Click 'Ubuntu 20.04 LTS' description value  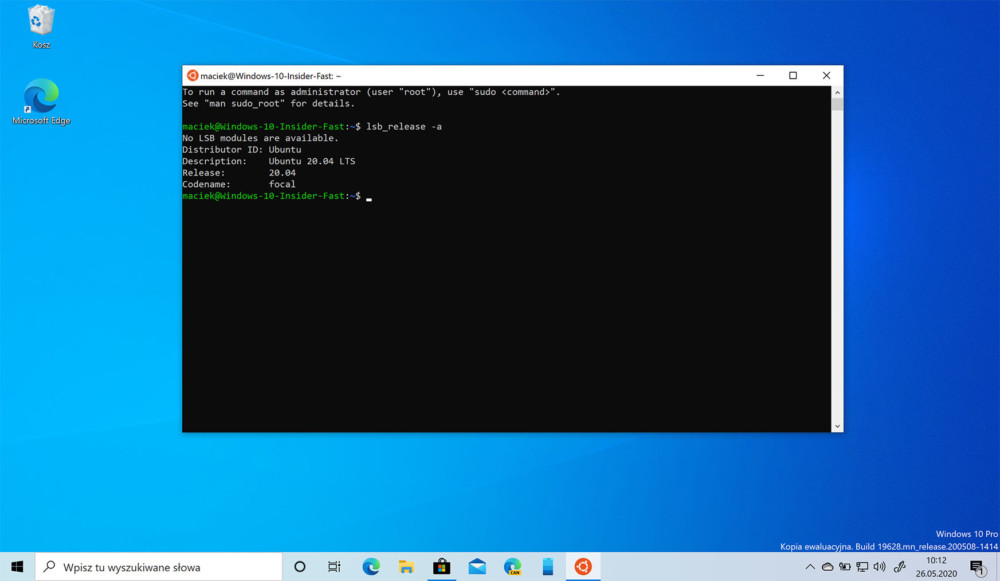pos(312,161)
